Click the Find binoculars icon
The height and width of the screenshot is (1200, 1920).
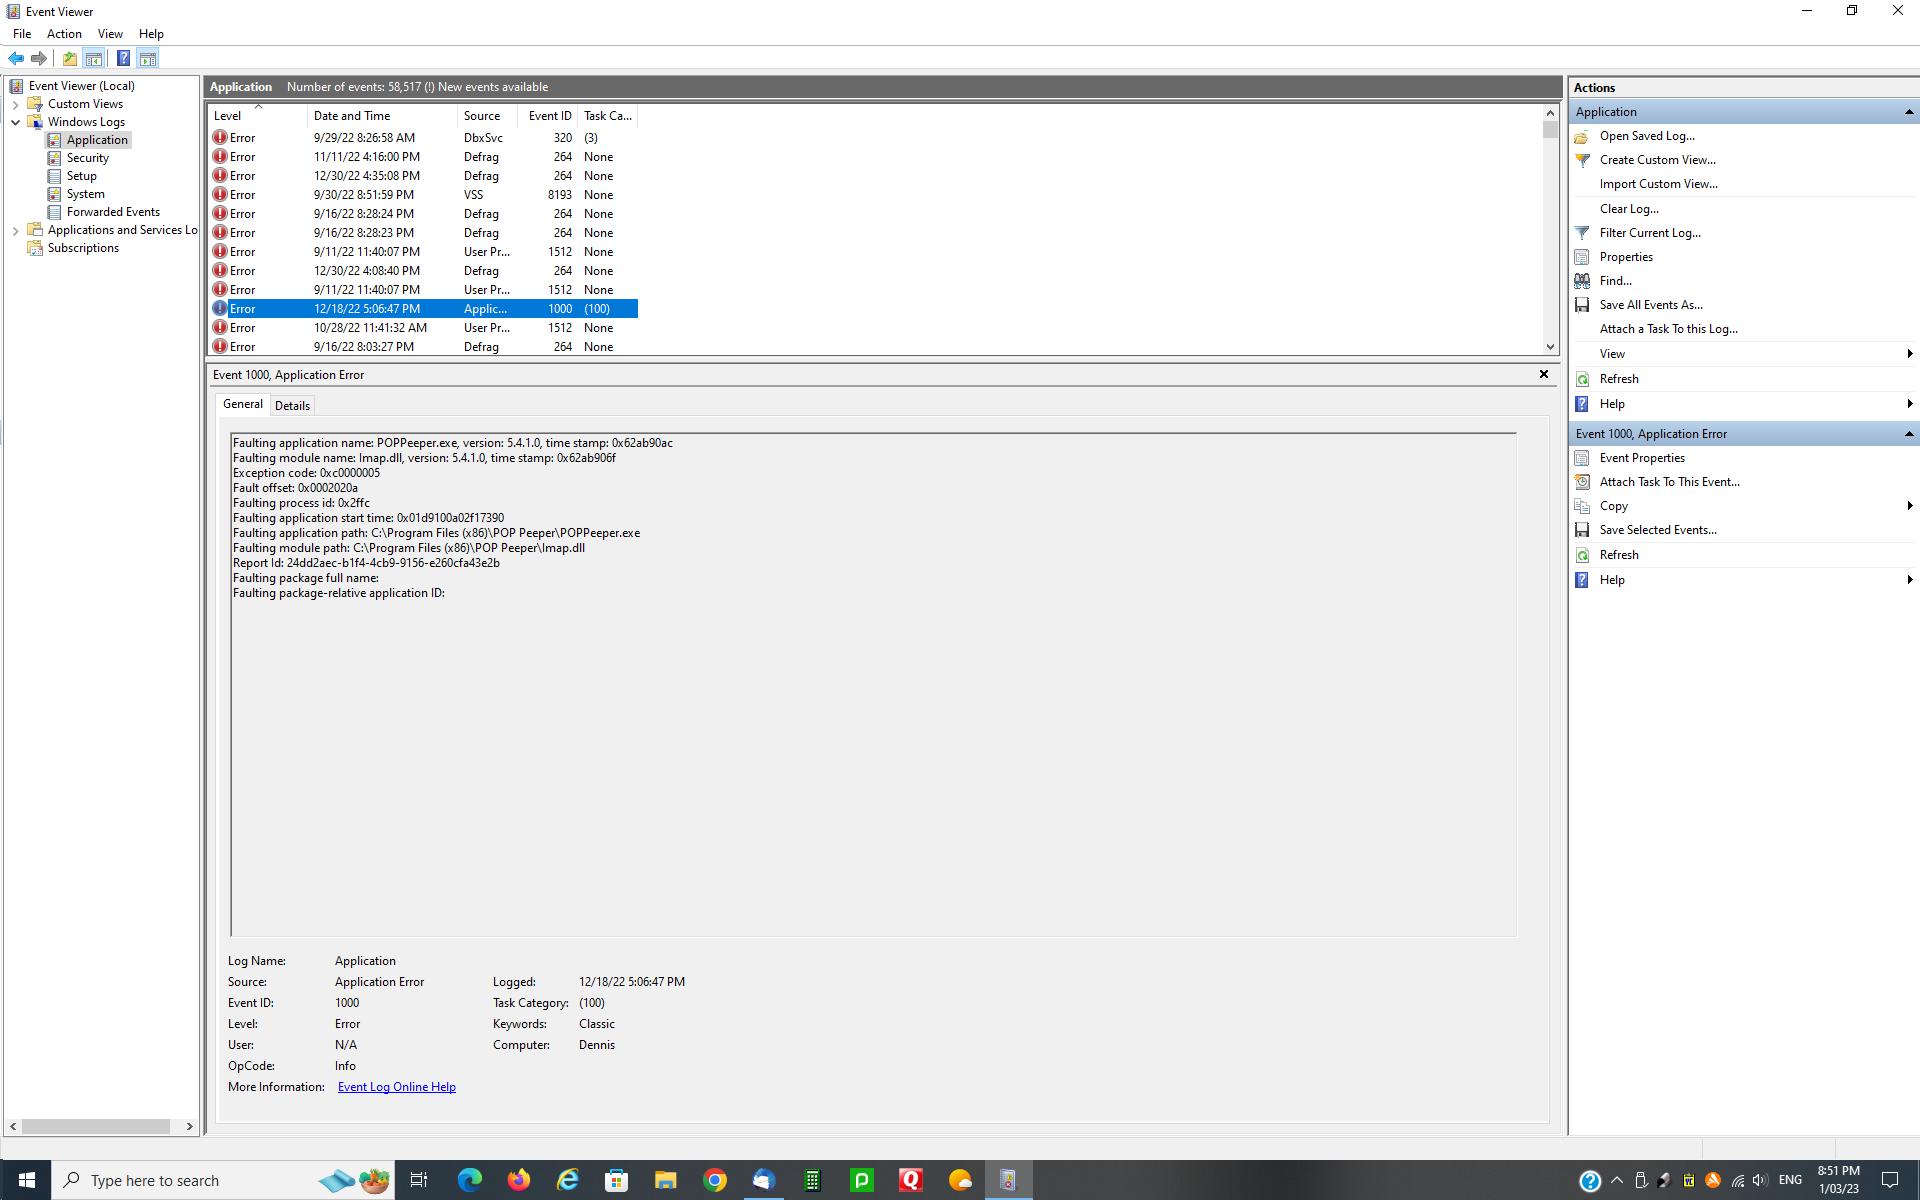1582,281
